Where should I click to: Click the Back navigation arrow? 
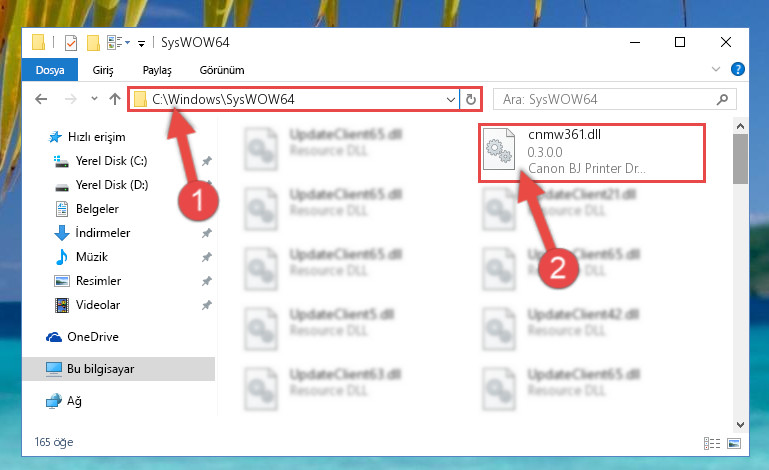[x=41, y=100]
